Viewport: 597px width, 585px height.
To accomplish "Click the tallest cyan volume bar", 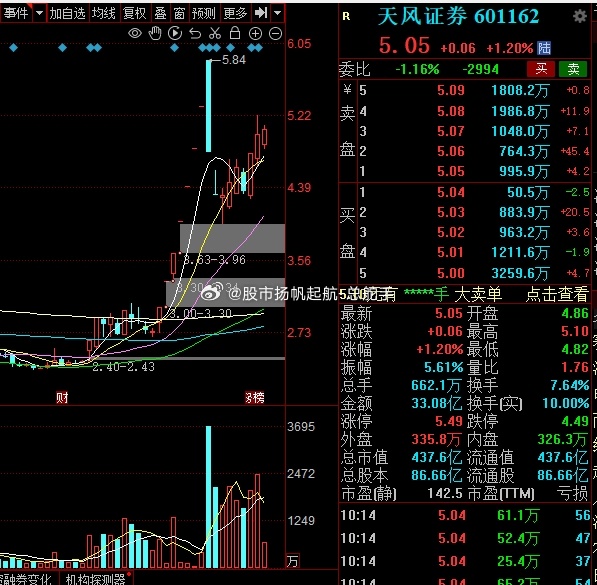I will (208, 497).
